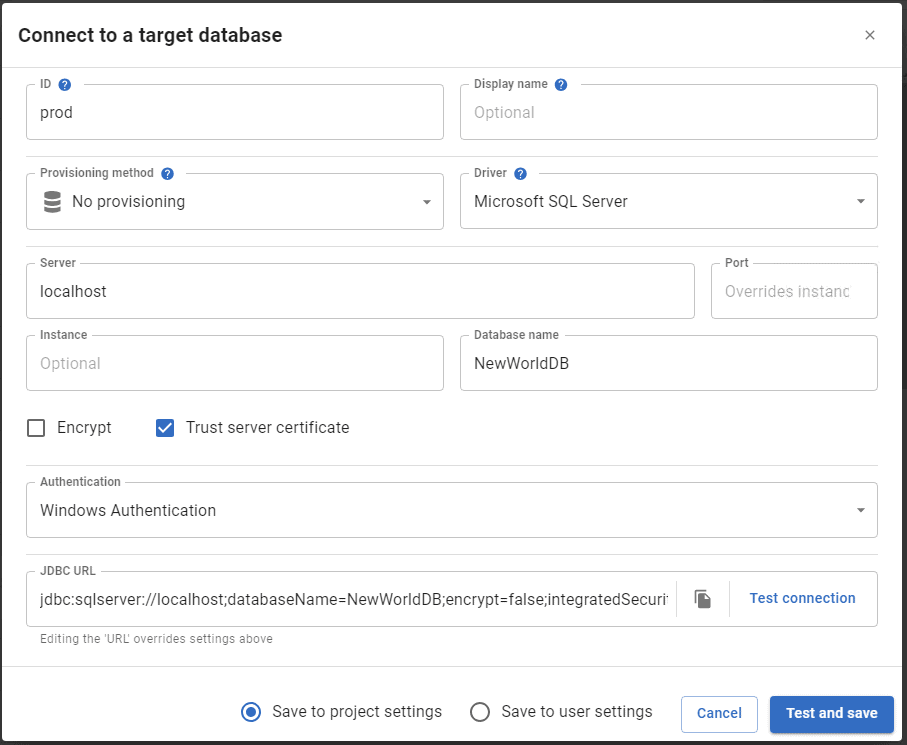Click the Database name field

[669, 363]
